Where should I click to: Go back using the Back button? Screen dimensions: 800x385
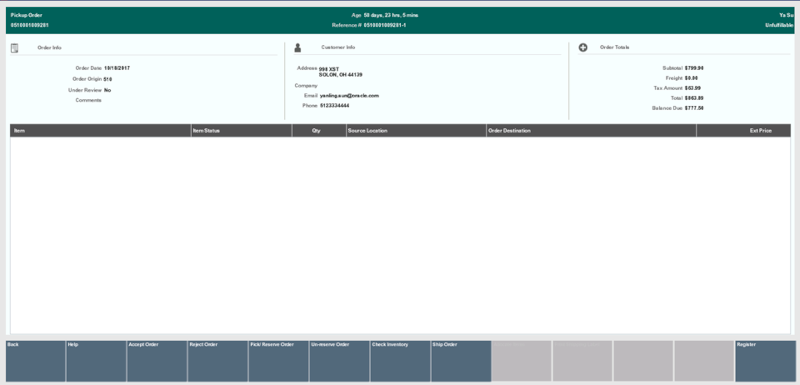coord(35,361)
